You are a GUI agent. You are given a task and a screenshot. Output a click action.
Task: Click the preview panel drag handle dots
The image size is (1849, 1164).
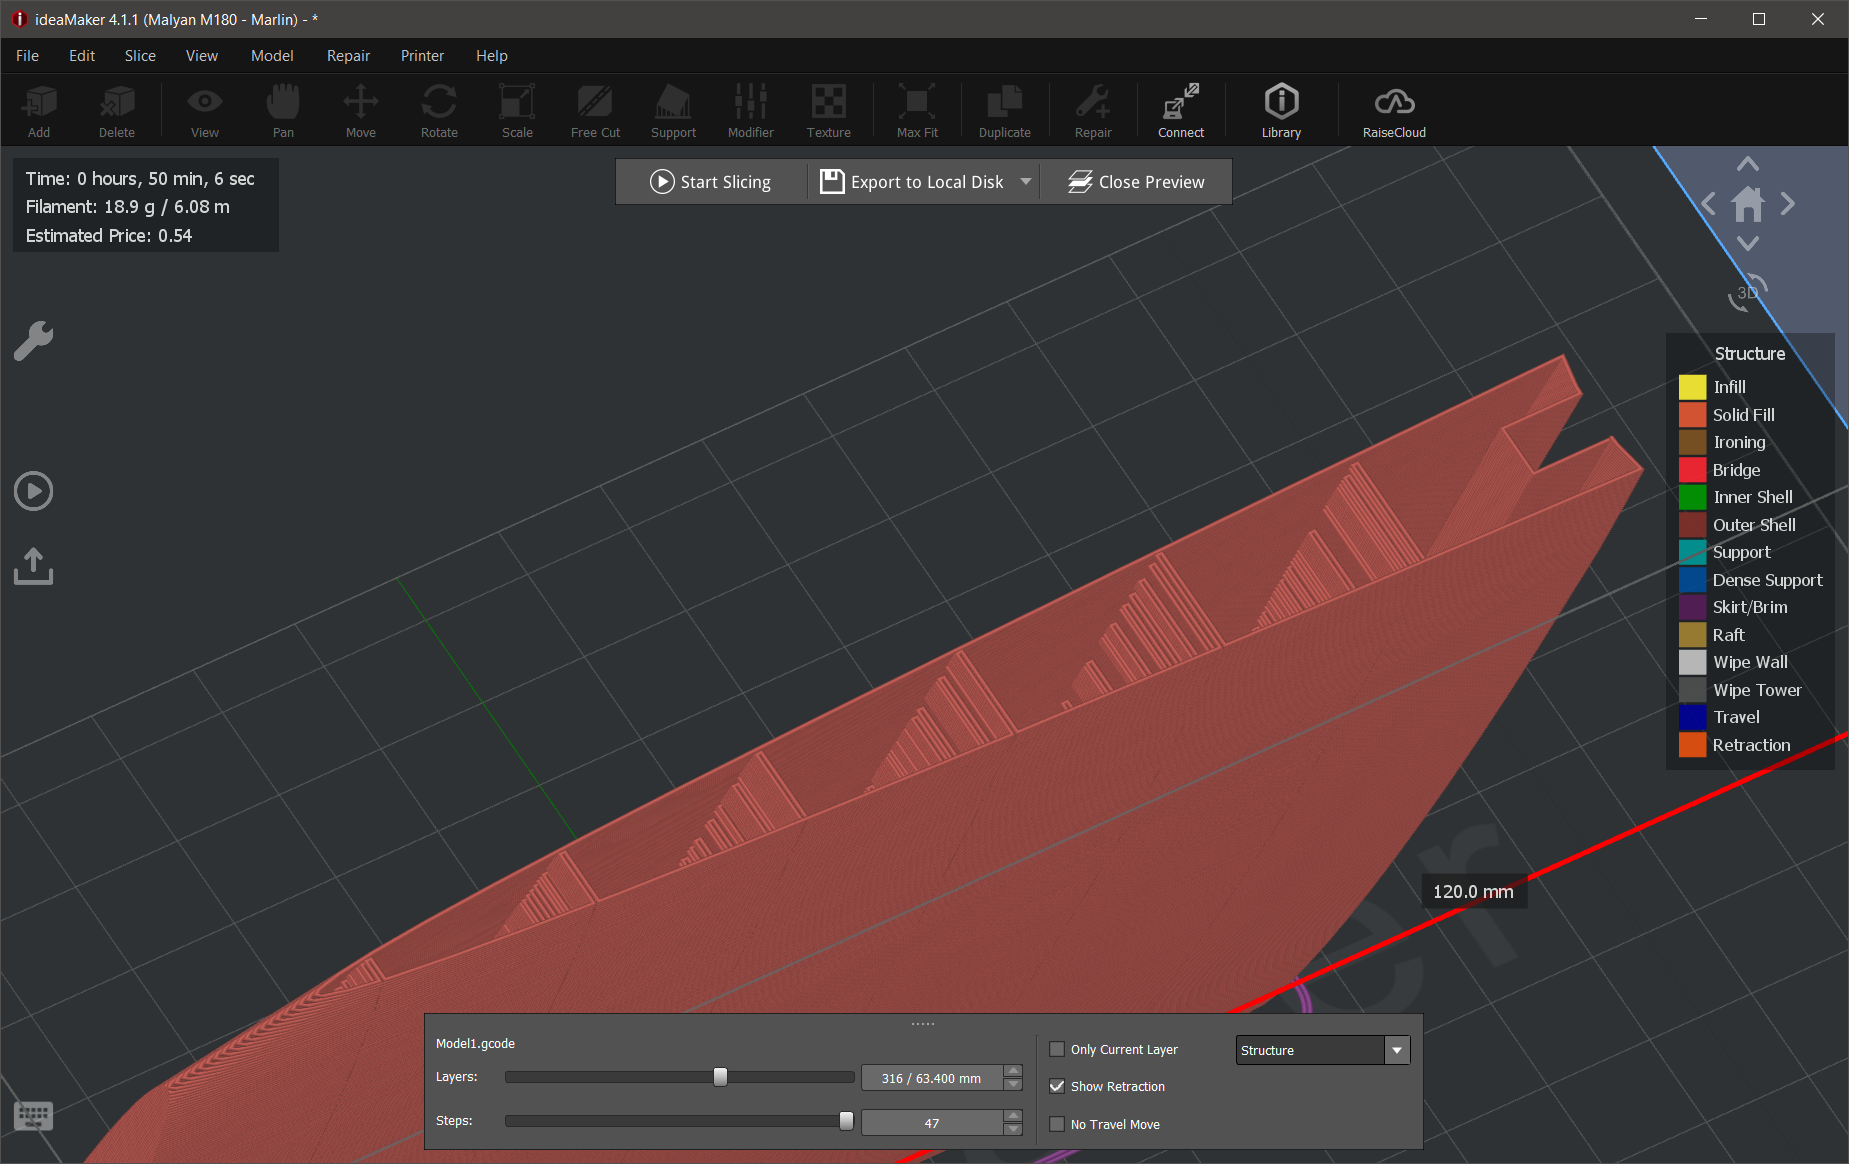[923, 1024]
